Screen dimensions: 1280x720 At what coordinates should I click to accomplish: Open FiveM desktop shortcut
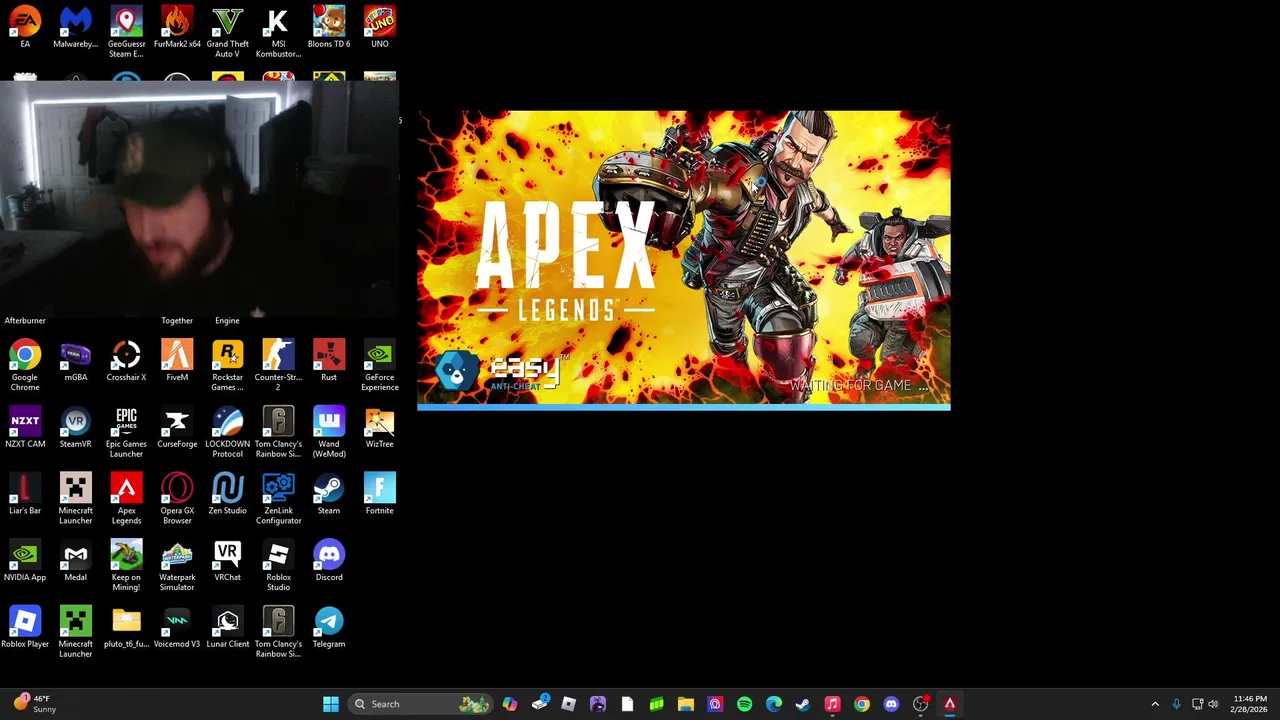177,360
